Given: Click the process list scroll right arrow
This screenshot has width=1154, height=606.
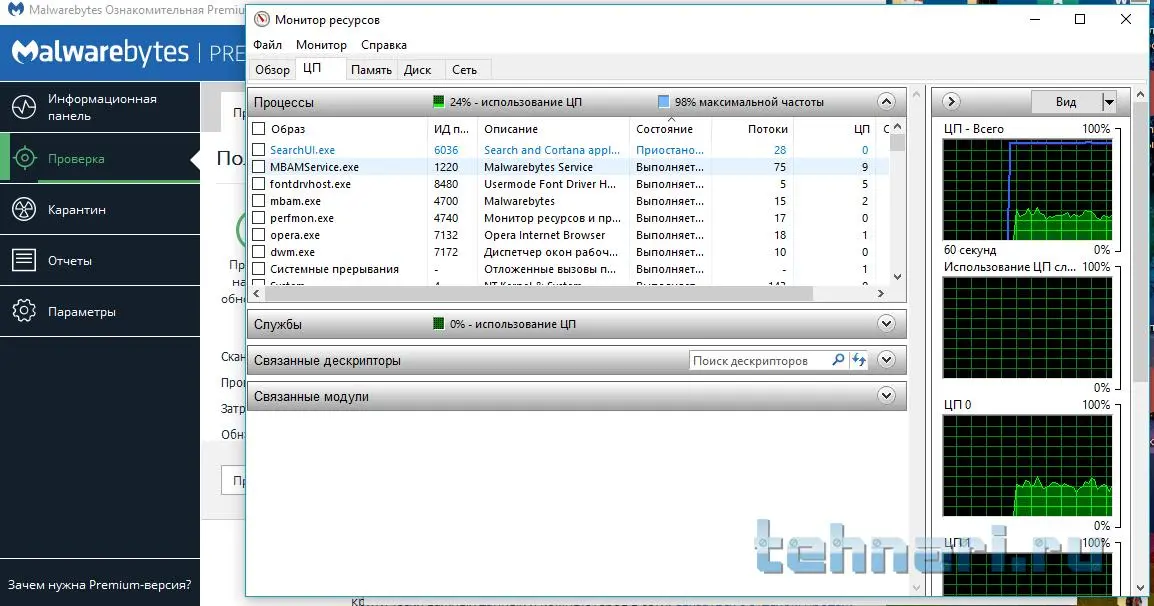Looking at the screenshot, I should pos(880,293).
